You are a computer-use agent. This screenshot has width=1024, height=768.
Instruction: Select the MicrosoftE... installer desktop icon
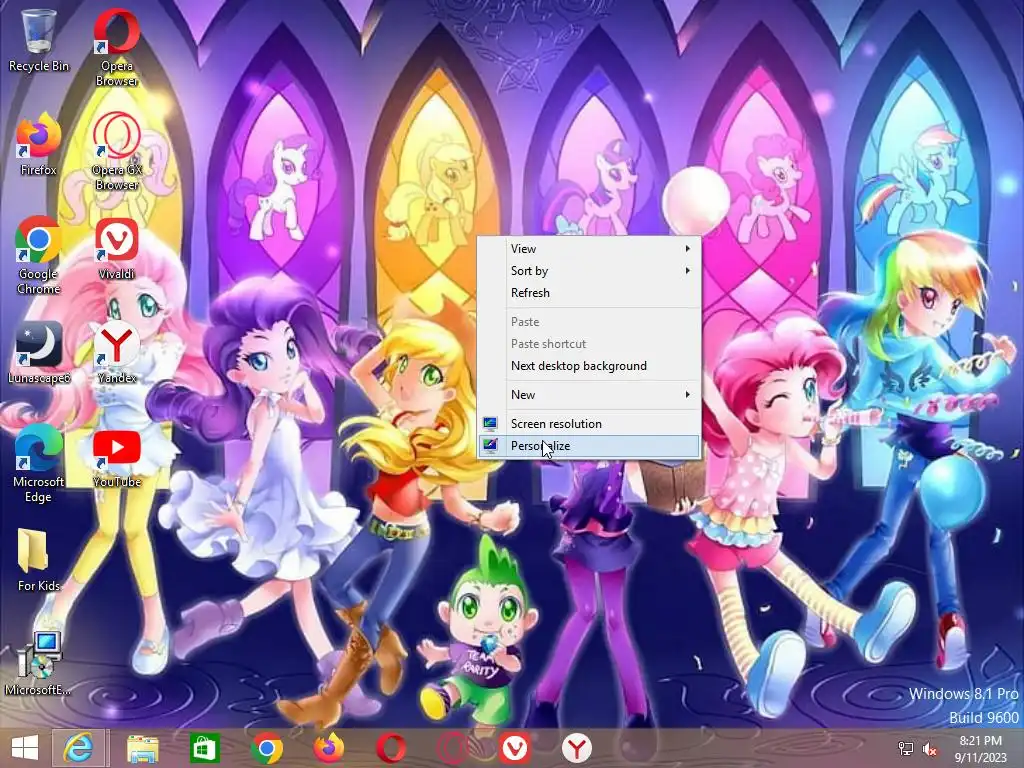click(38, 663)
